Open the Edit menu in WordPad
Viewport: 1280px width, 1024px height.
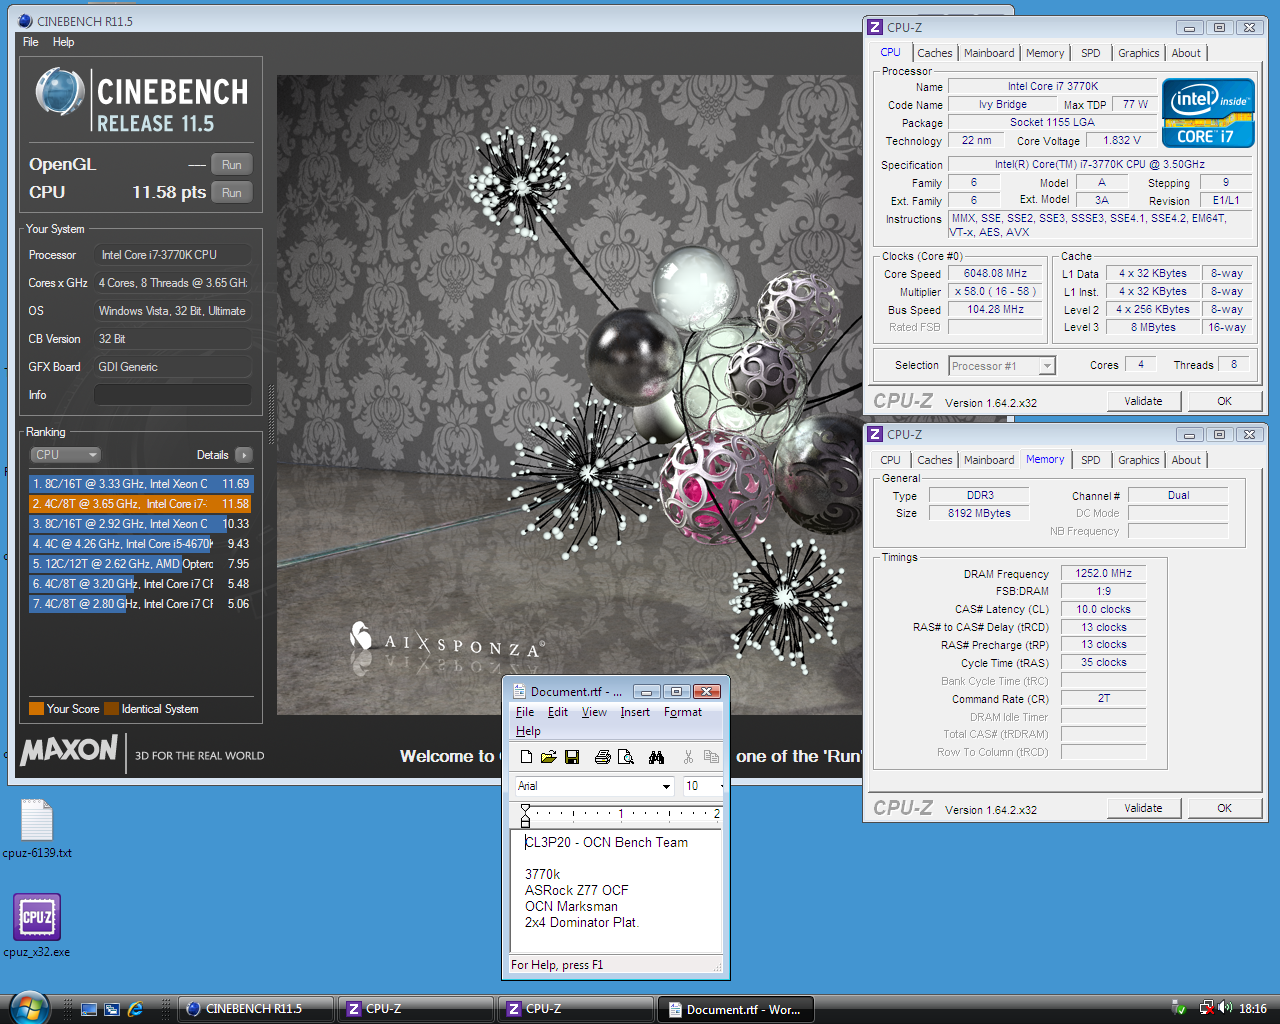click(558, 712)
